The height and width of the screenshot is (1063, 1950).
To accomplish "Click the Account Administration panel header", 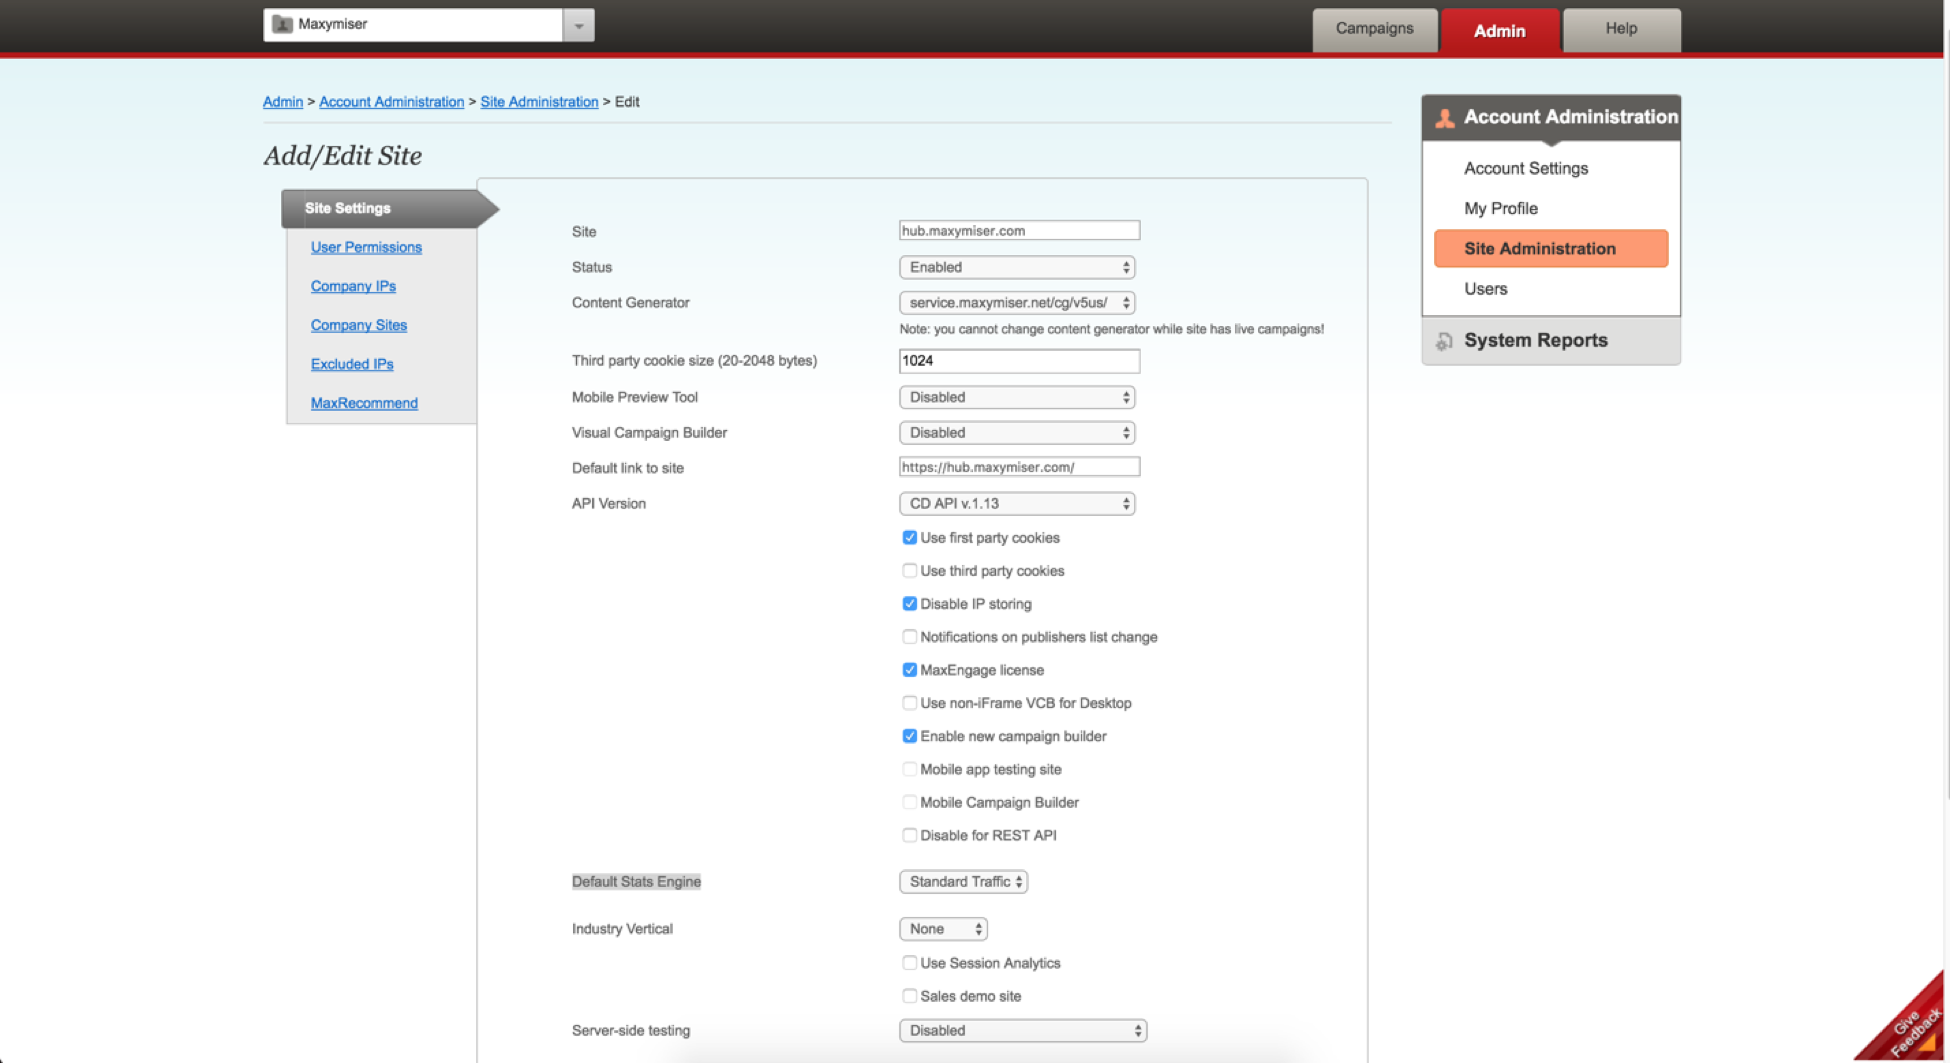I will pyautogui.click(x=1551, y=118).
